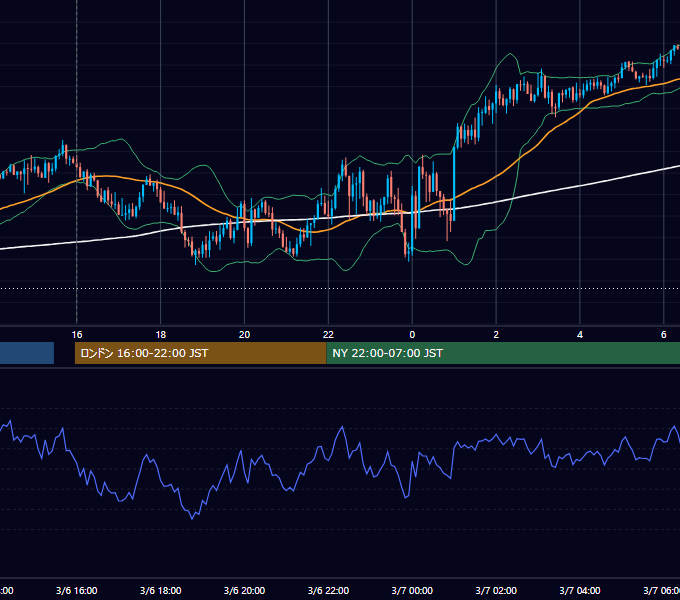Click the 4 hour label on price chart axis
The width and height of the screenshot is (680, 600).
coord(580,334)
